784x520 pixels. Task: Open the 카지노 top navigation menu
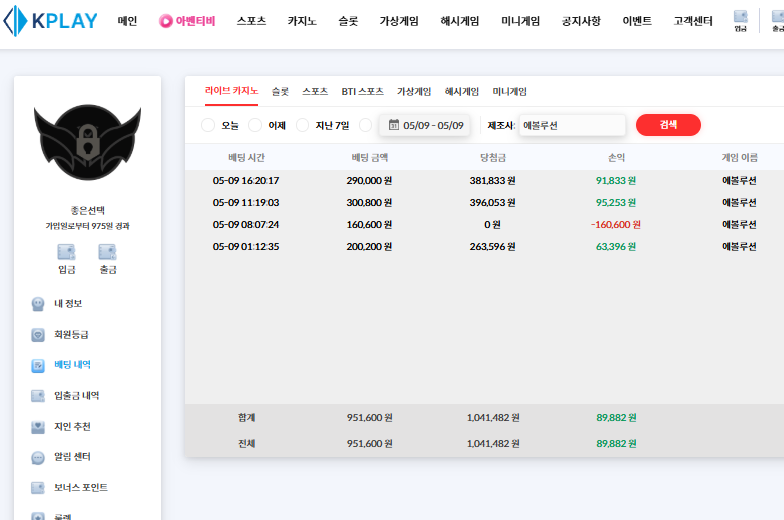point(302,21)
